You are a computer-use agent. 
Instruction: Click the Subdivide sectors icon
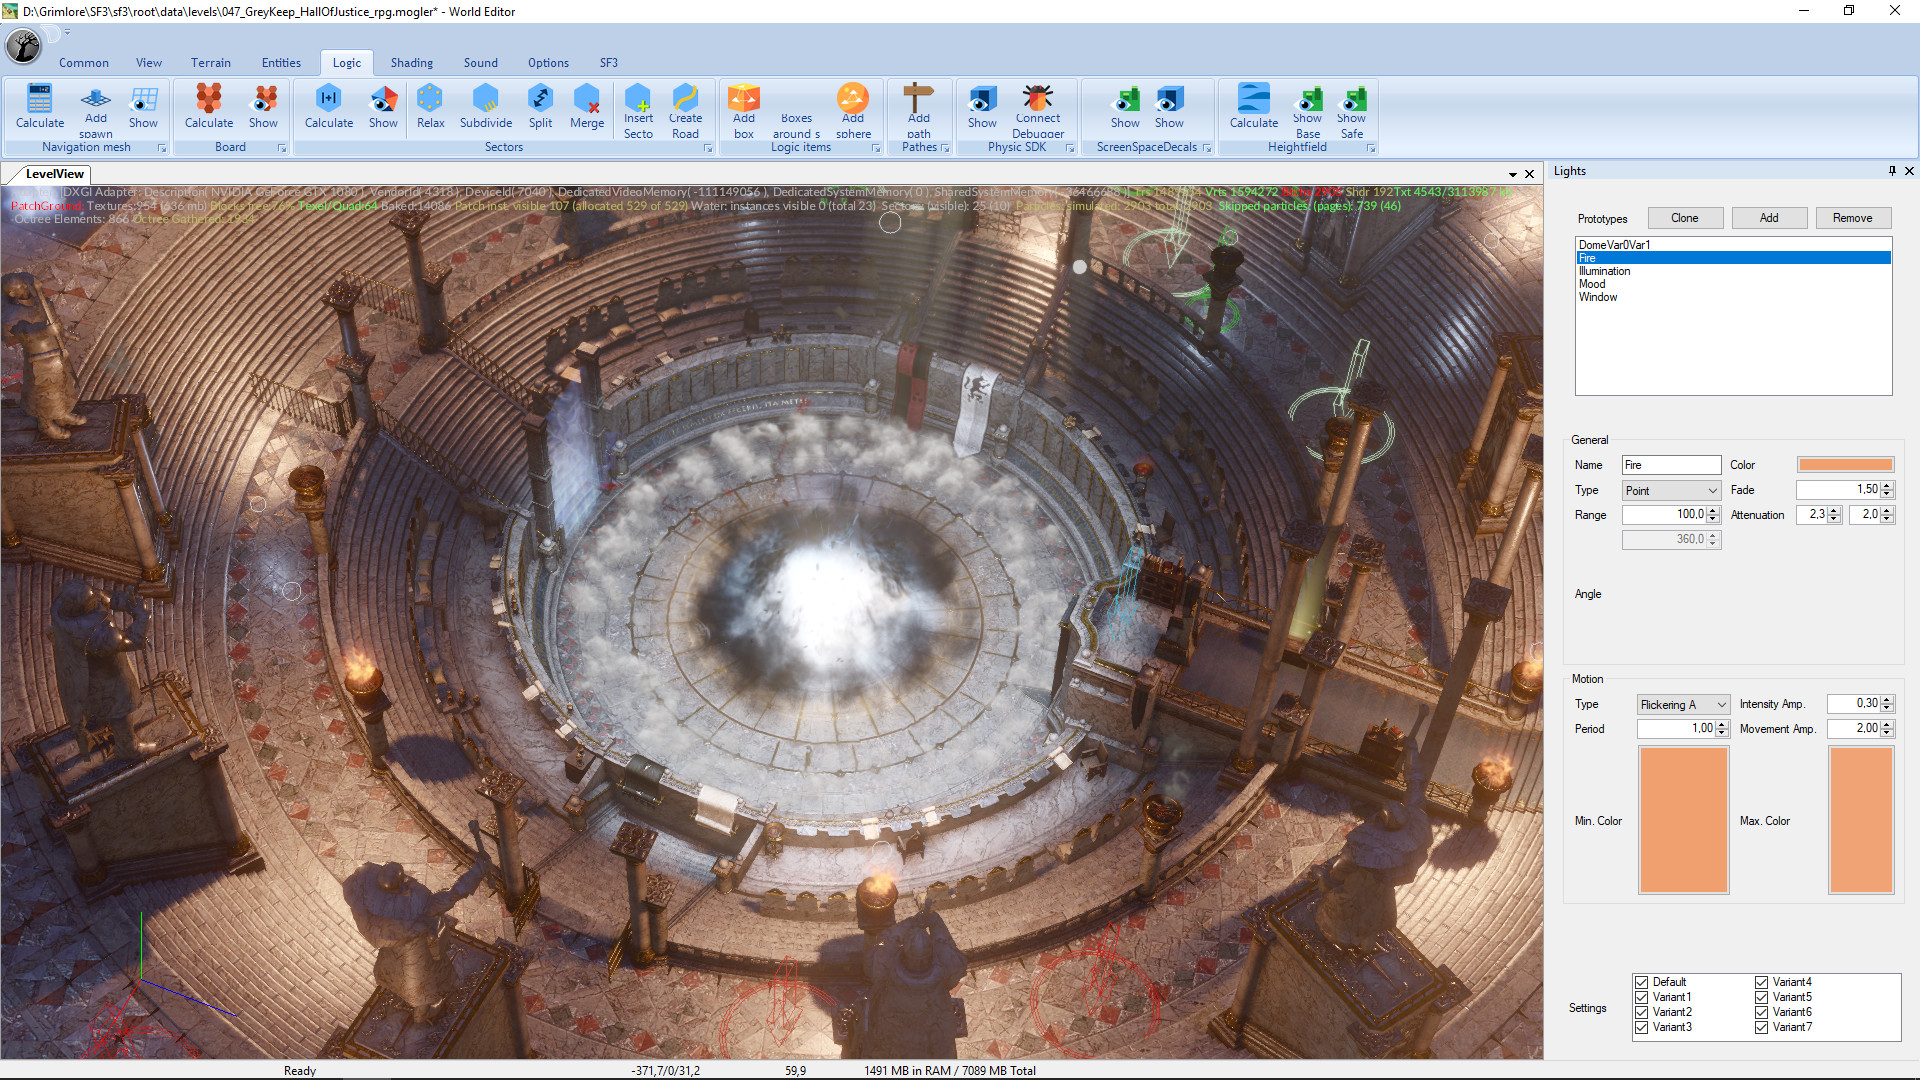tap(486, 107)
